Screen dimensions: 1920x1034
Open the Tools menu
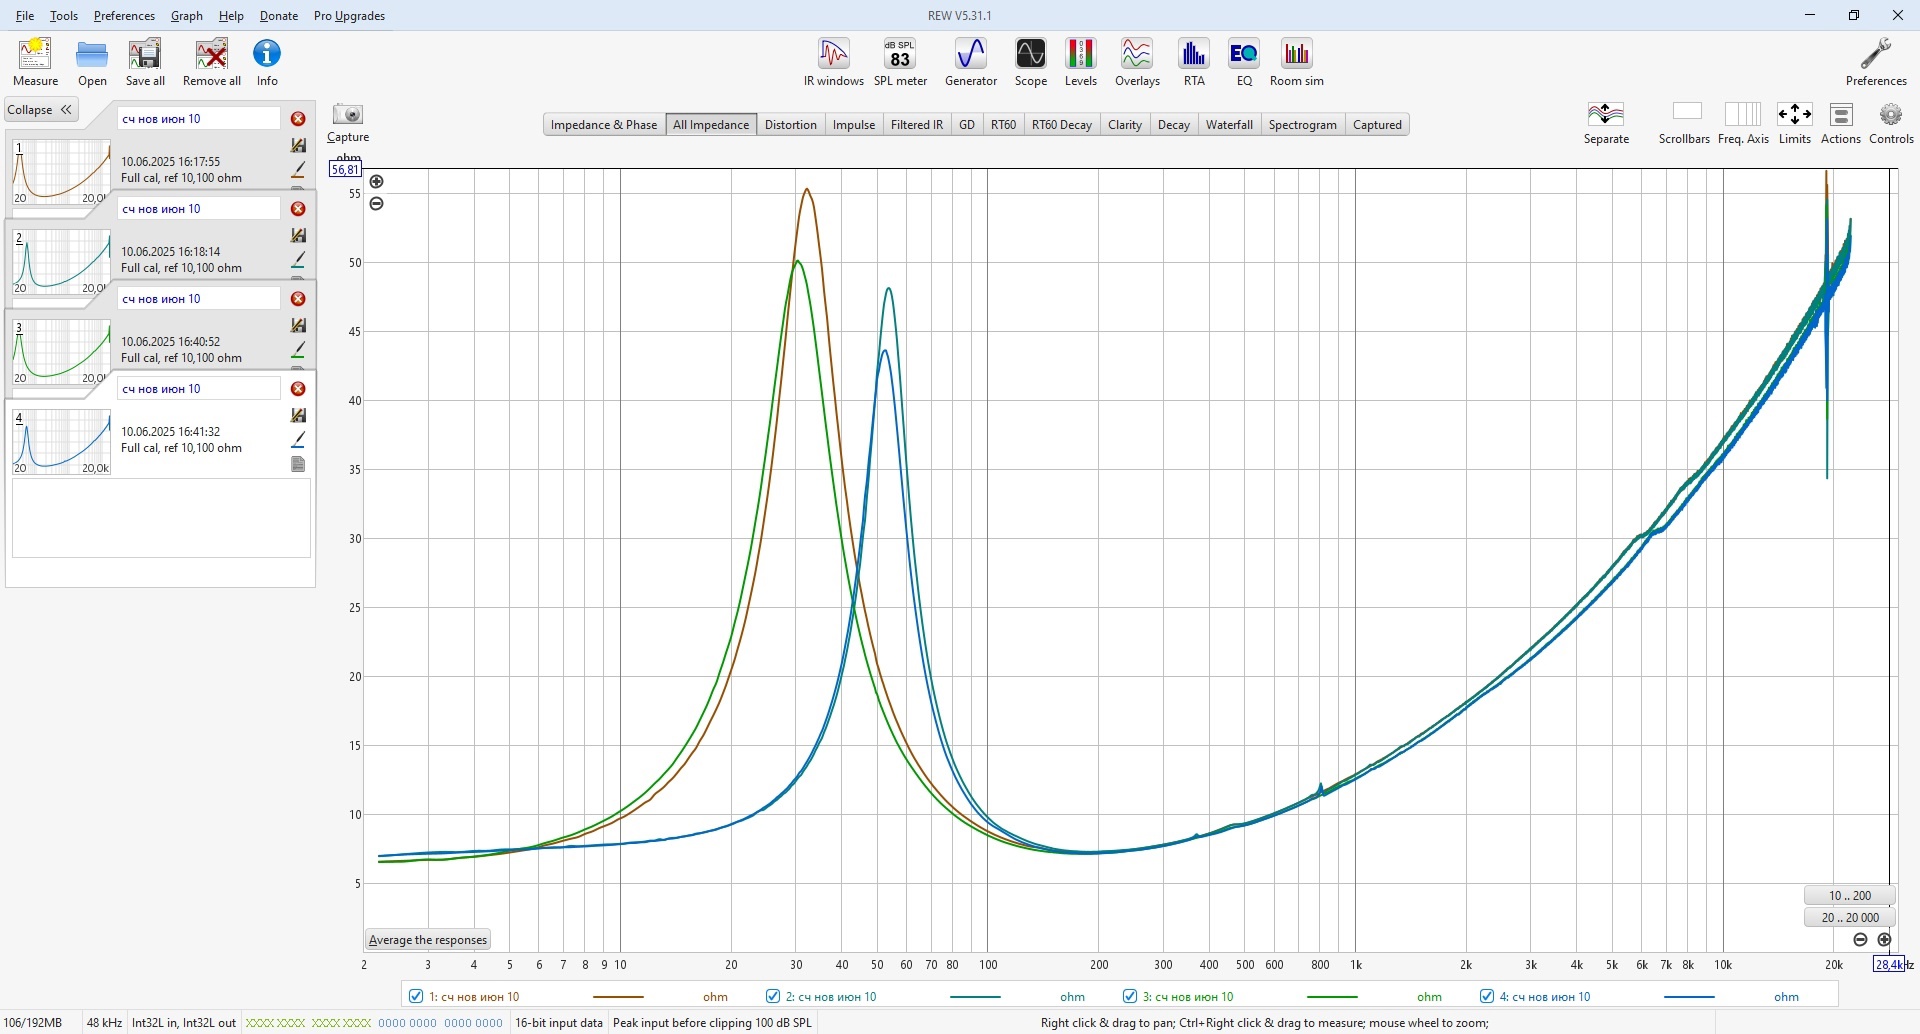(64, 16)
